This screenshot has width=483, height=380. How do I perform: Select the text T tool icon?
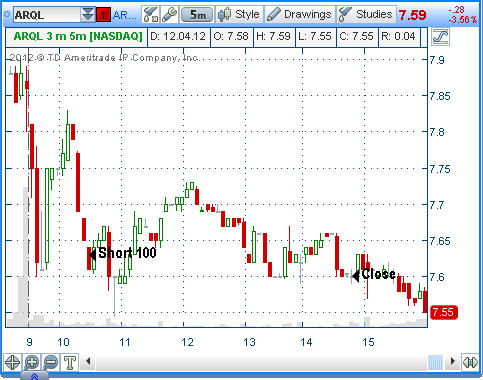(x=70, y=362)
